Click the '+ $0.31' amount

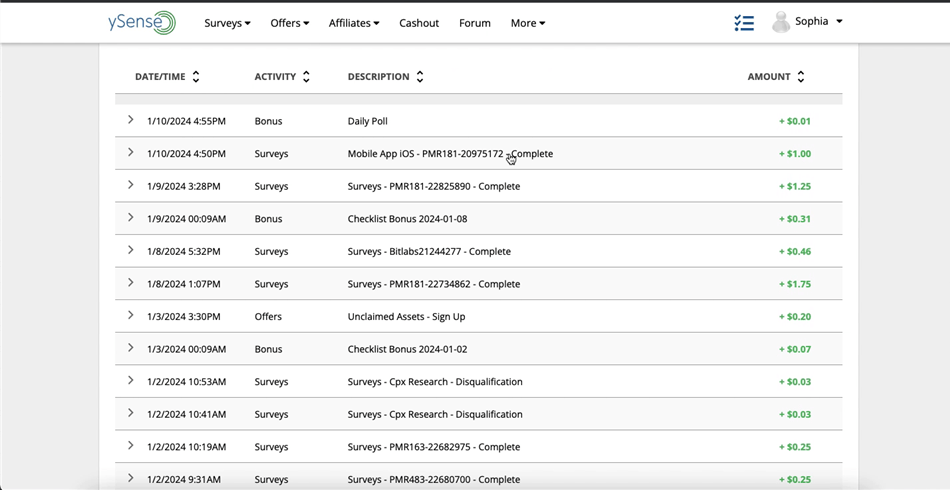tap(795, 219)
